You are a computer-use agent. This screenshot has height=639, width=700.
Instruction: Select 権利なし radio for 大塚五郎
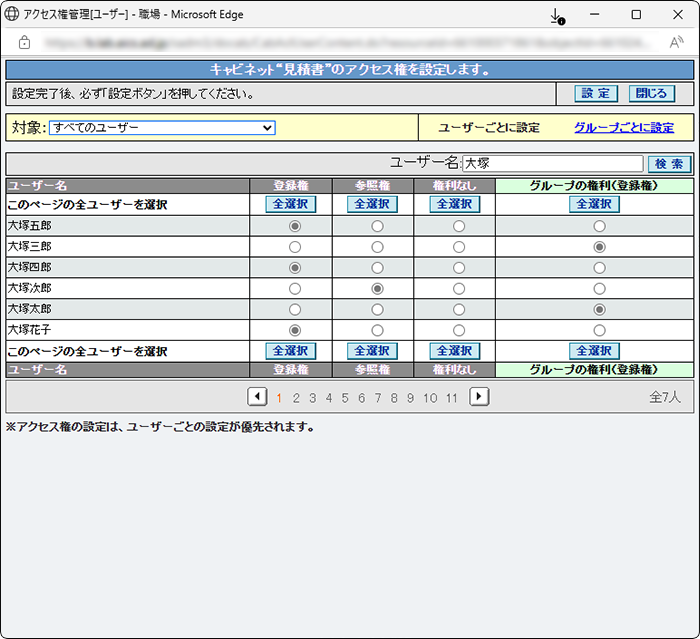459,226
